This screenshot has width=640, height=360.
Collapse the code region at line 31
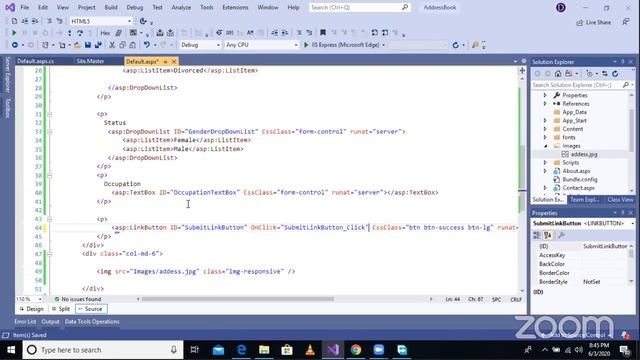click(49, 114)
